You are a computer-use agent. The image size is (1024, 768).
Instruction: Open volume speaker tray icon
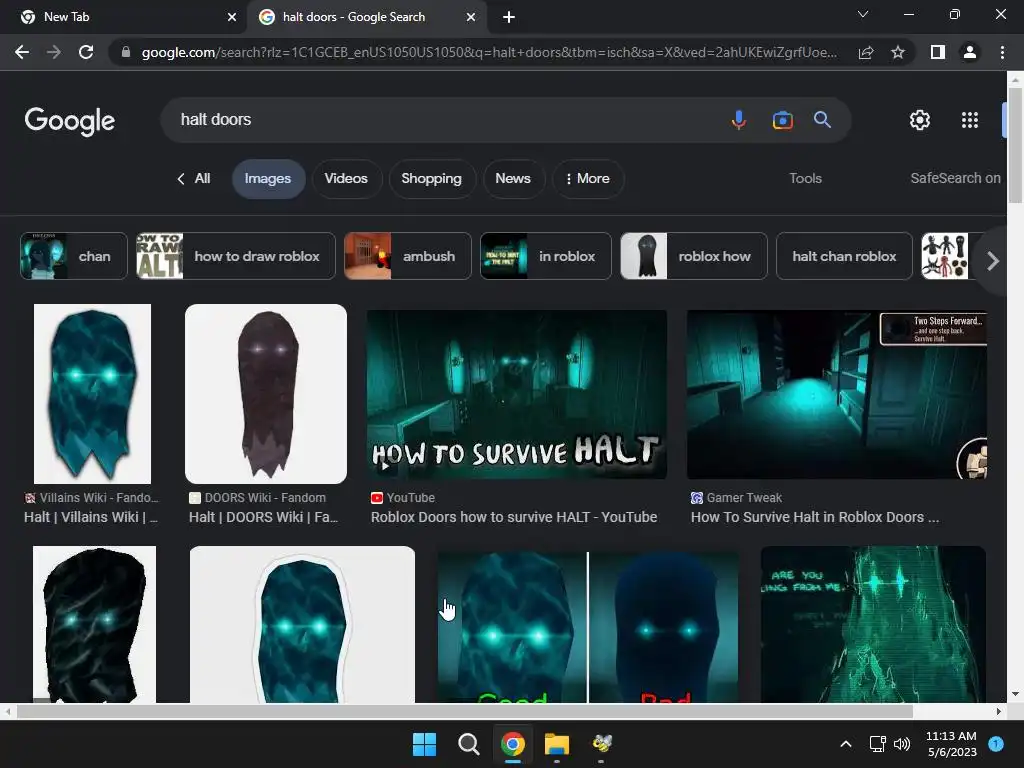click(x=902, y=744)
